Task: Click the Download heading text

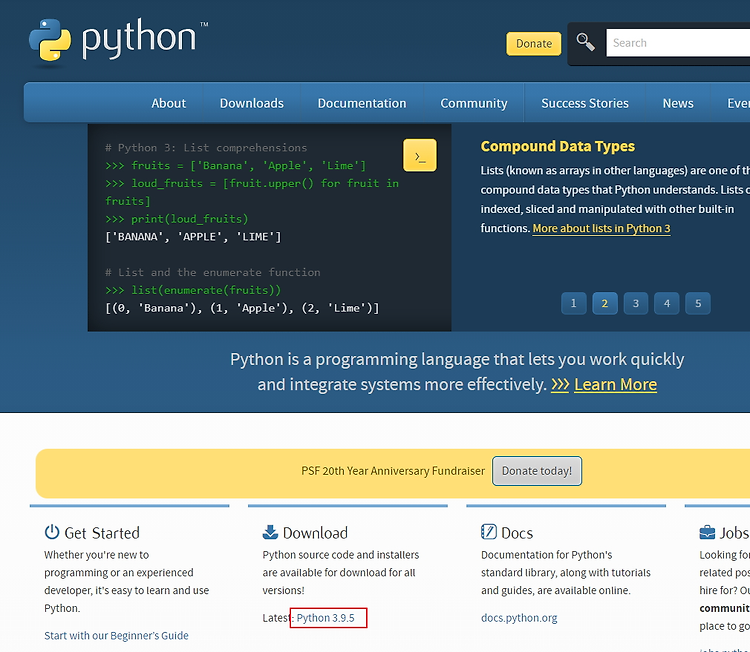Action: click(x=315, y=533)
